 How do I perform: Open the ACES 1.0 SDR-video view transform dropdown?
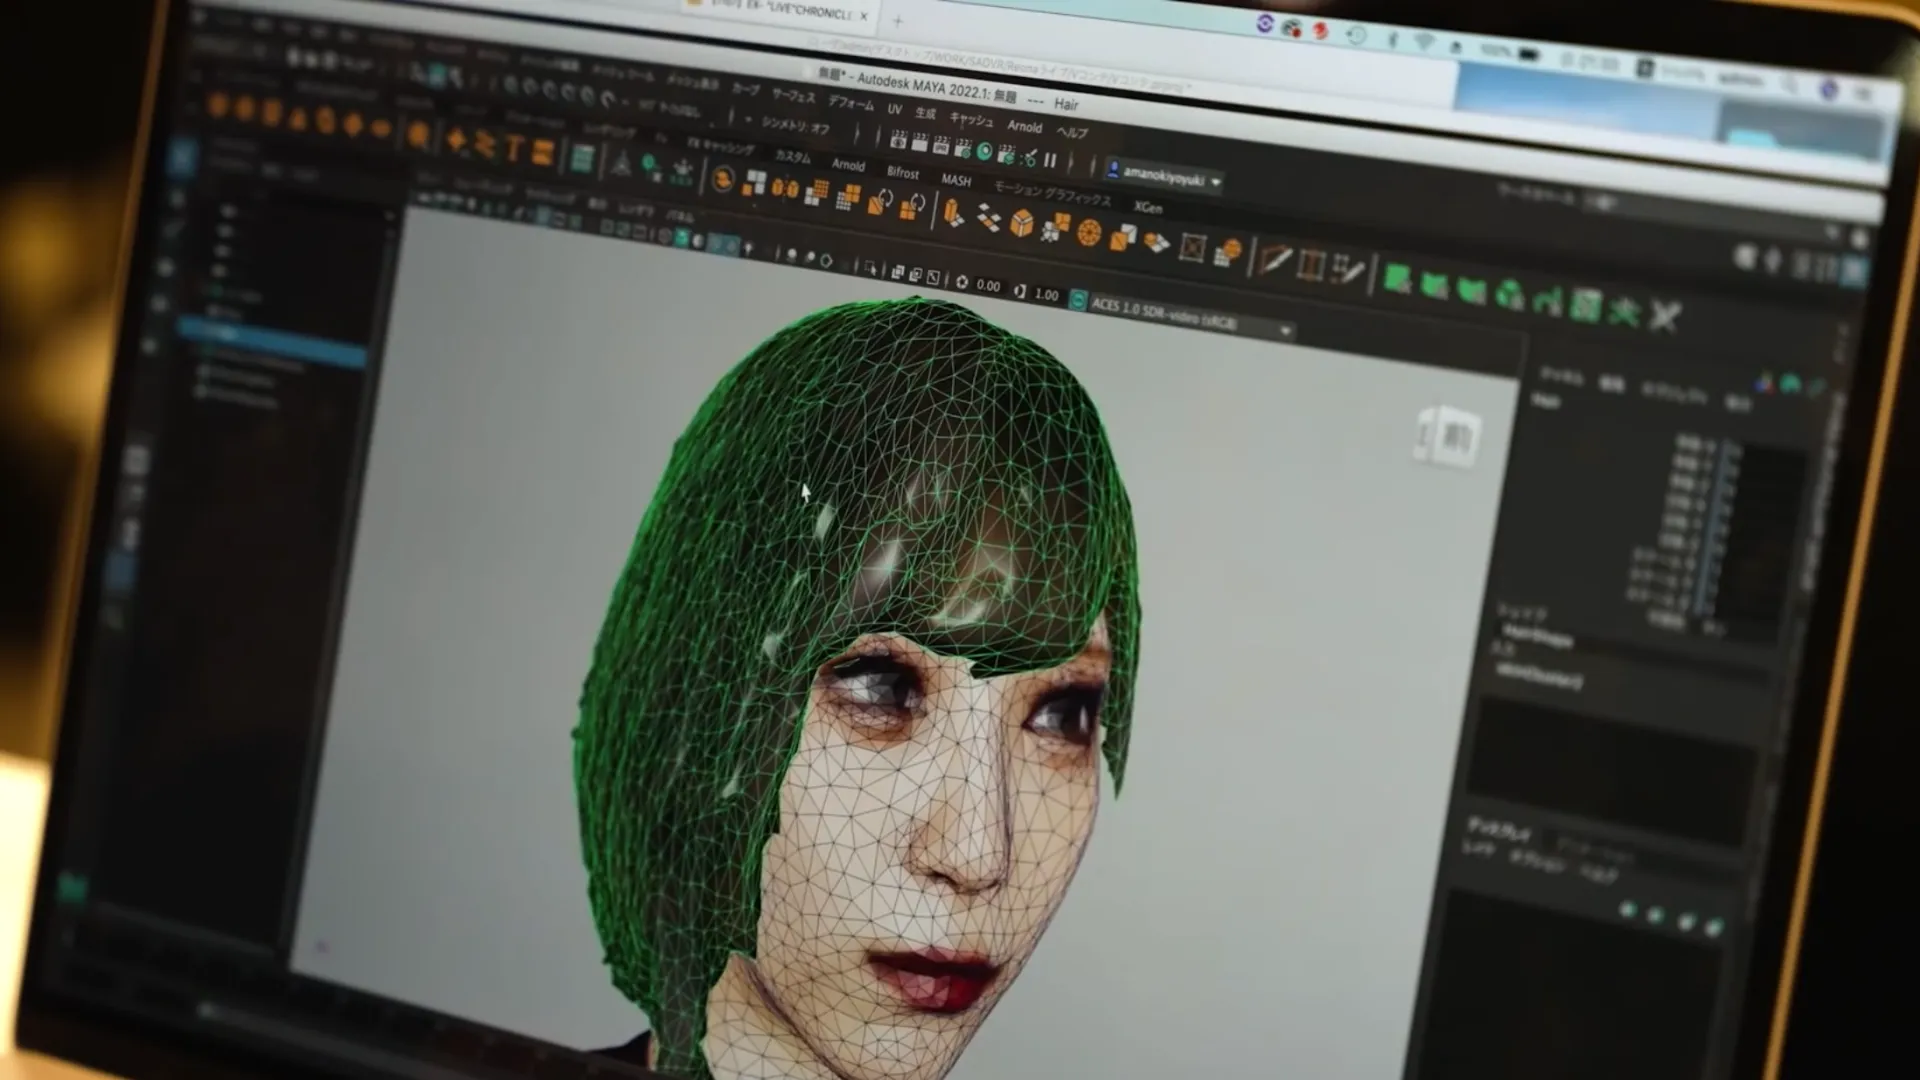(1286, 330)
